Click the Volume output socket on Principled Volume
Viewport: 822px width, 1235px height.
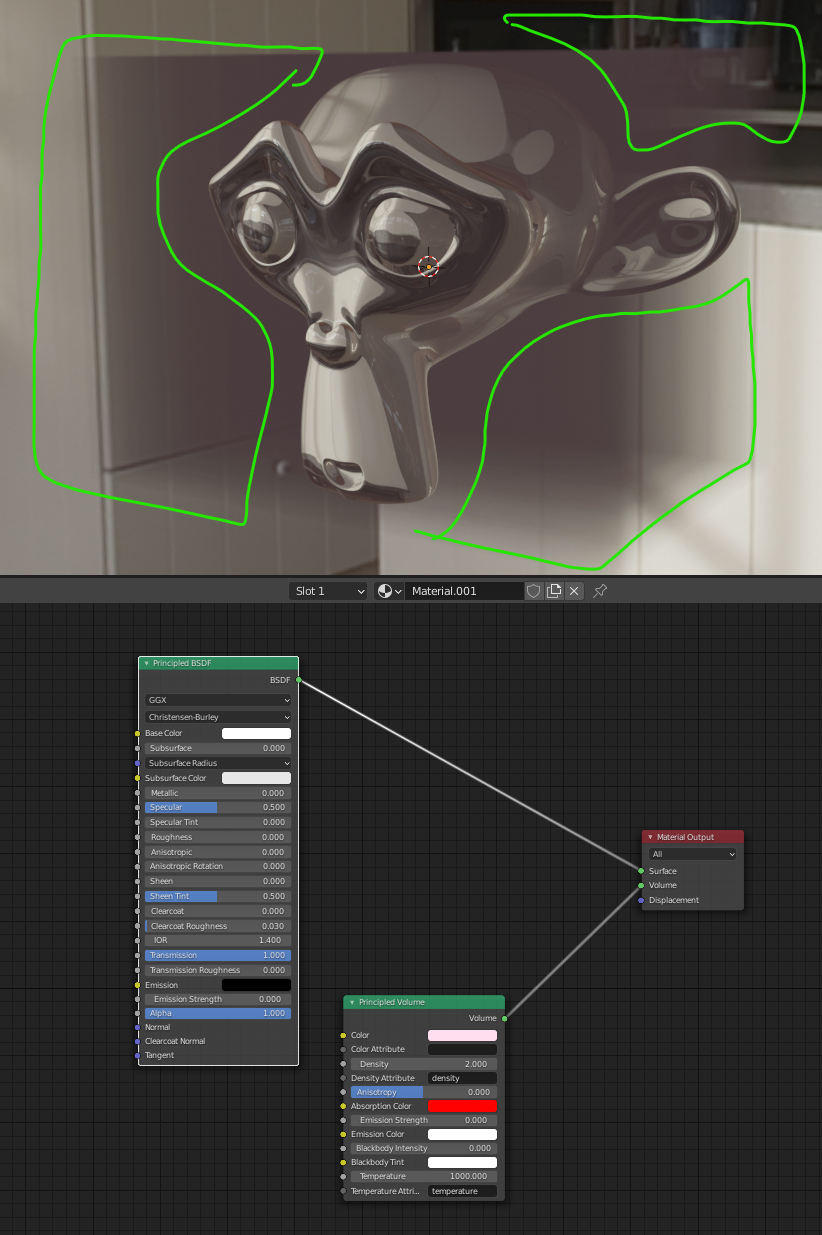click(504, 1018)
